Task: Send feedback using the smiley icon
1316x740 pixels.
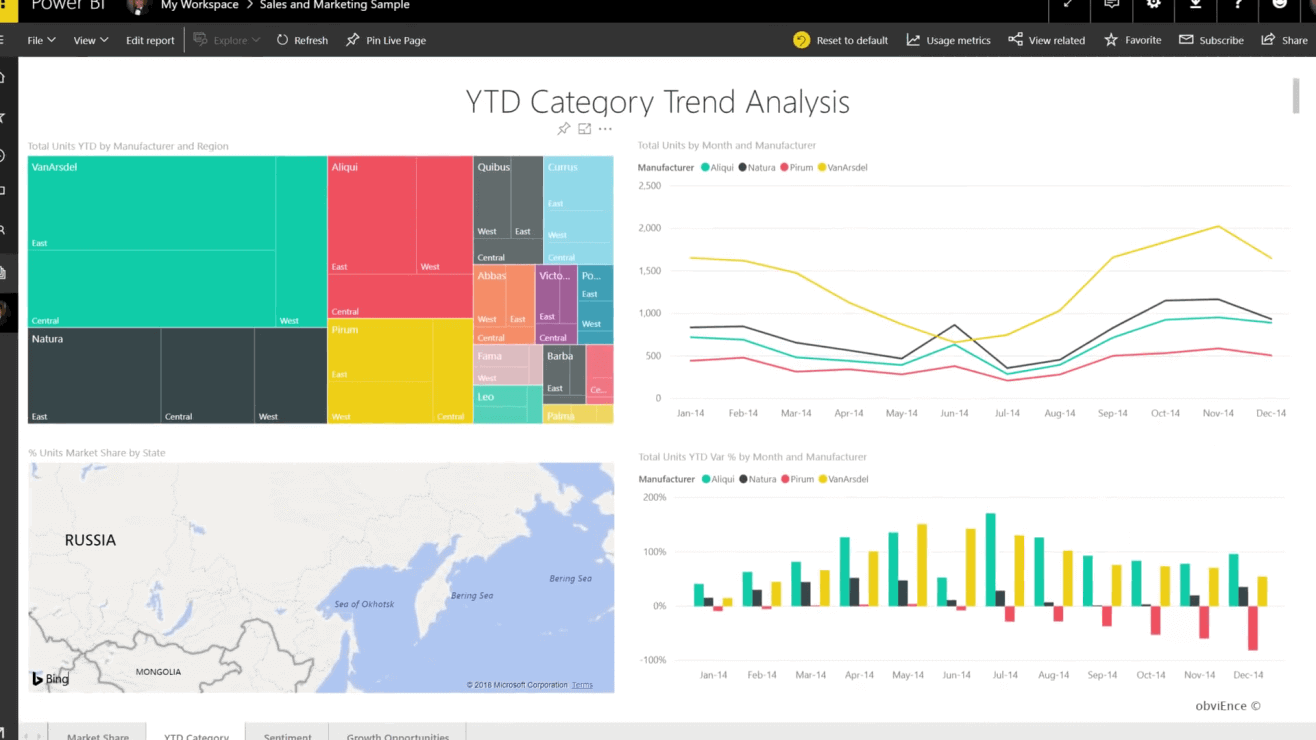Action: [1280, 9]
